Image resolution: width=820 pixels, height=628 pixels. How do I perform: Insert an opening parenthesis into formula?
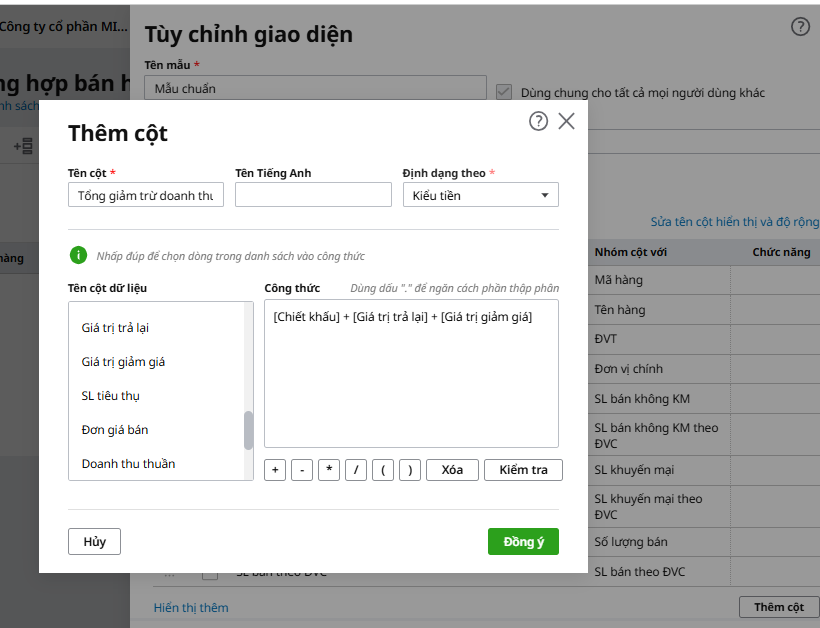tap(383, 470)
